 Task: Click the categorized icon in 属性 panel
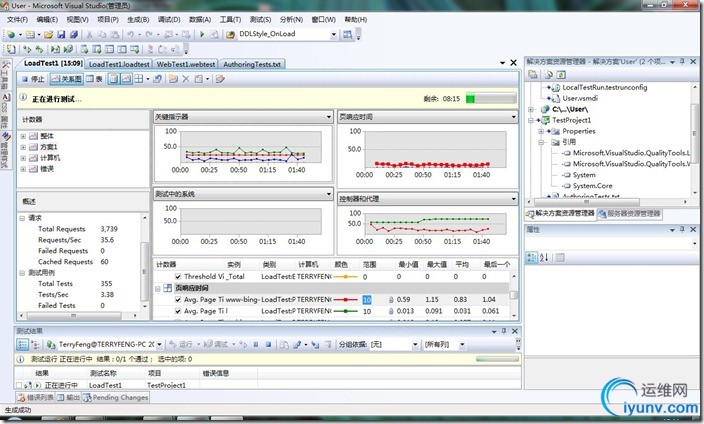click(531, 258)
